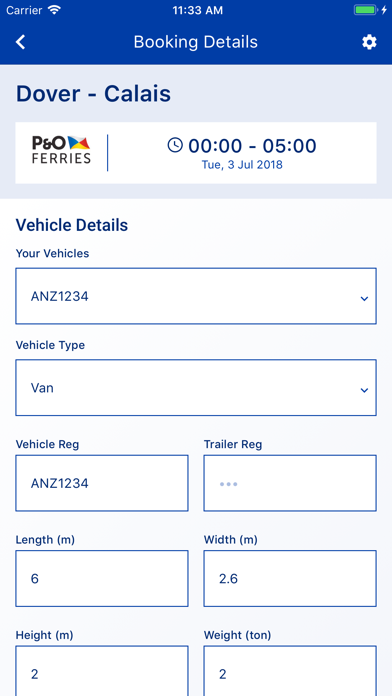Expand the Your Vehicles dropdown chevron
392x696 pixels.
pyautogui.click(x=364, y=299)
